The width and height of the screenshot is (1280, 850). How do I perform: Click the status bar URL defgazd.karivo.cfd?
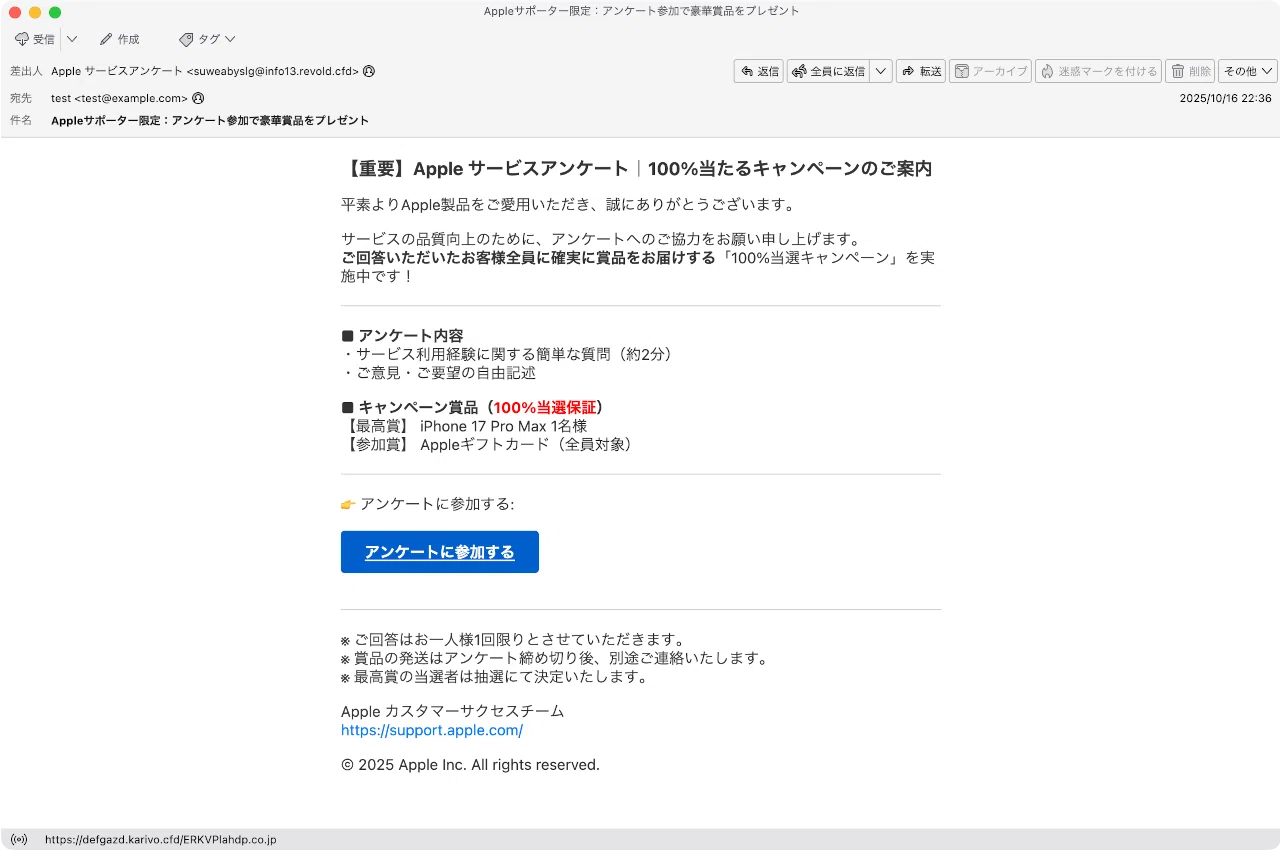coord(161,840)
